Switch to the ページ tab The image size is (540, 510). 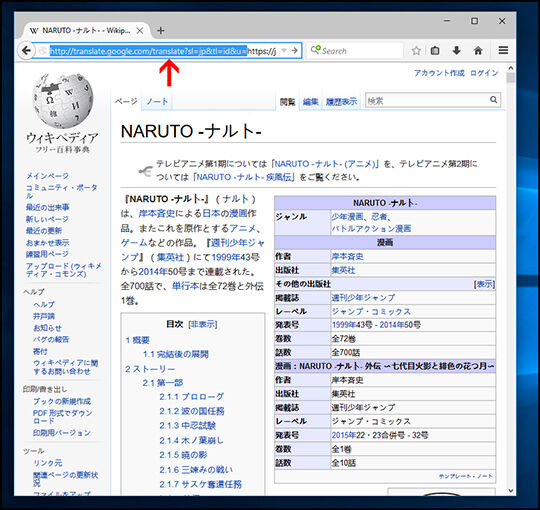[x=126, y=101]
